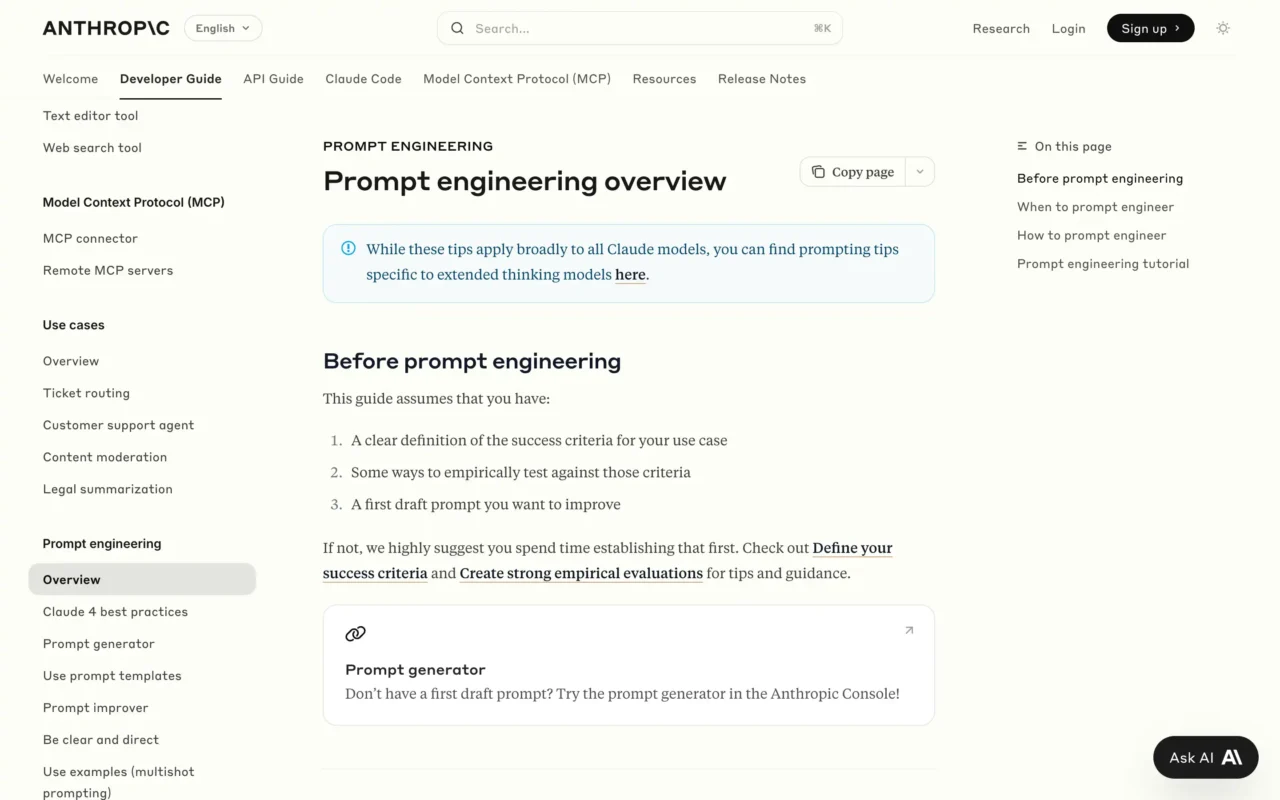Click the external arrow on Prompt generator card

pos(908,630)
